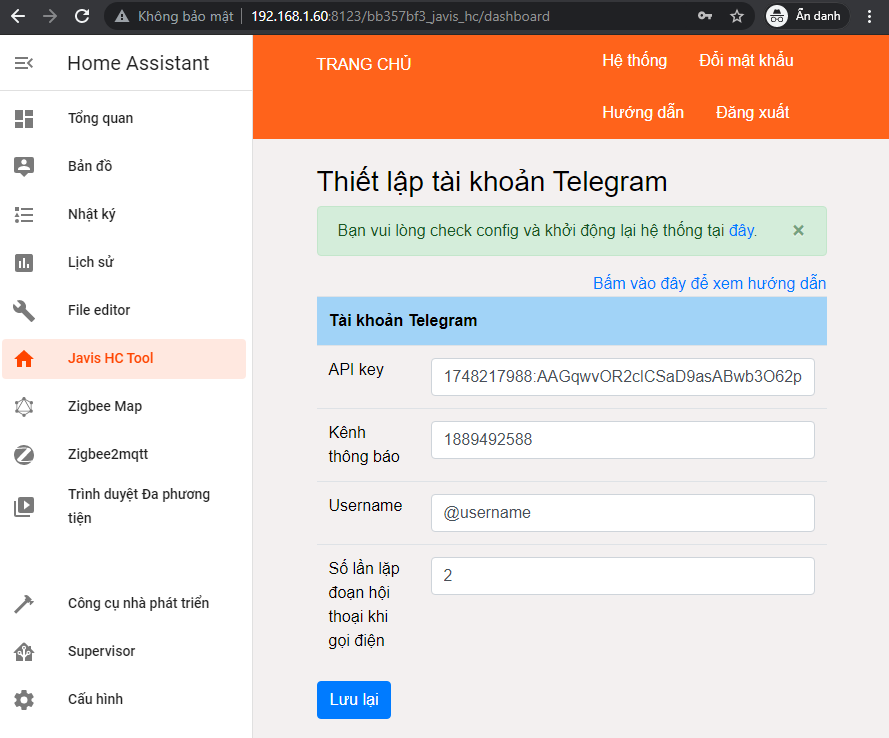Click the Bản đồ map icon
889x738 pixels.
pyautogui.click(x=24, y=167)
